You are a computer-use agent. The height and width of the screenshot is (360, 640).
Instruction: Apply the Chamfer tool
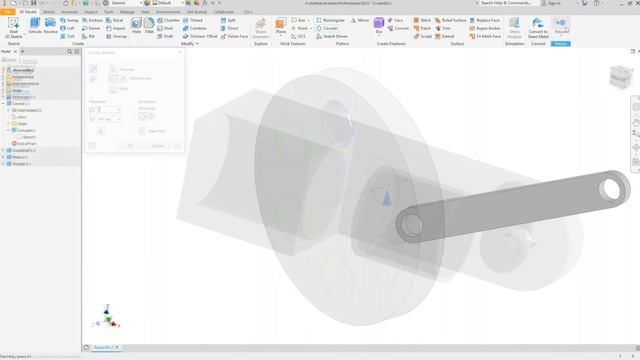(x=169, y=20)
